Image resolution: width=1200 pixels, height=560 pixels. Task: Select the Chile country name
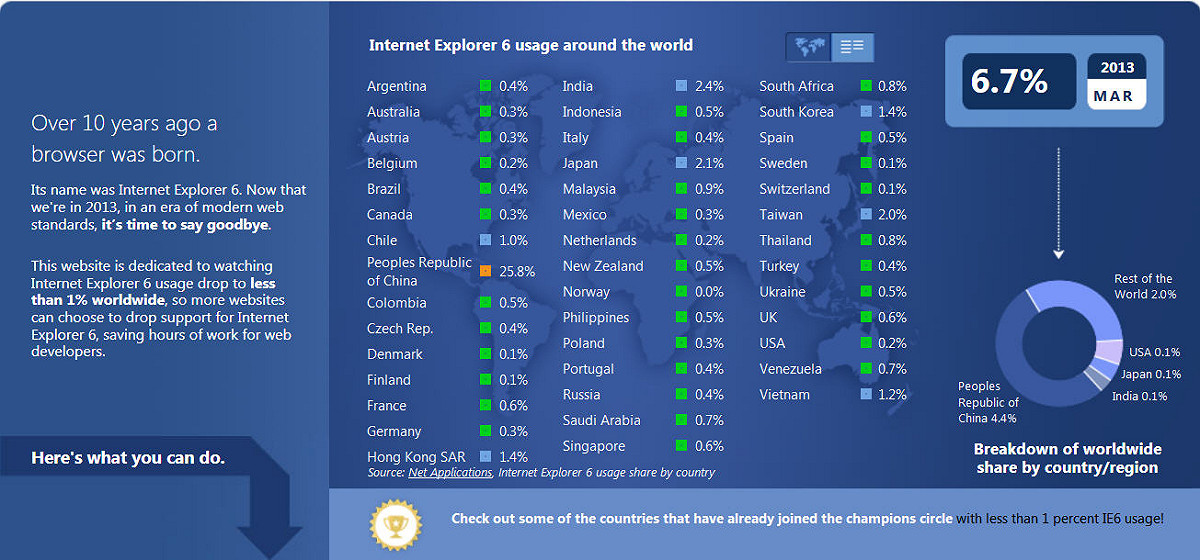pyautogui.click(x=382, y=240)
